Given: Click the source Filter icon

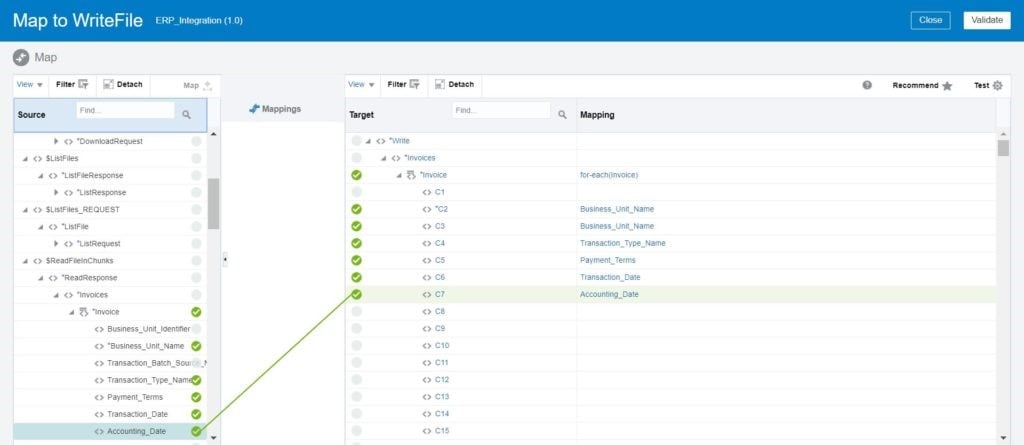Looking at the screenshot, I should (83, 85).
